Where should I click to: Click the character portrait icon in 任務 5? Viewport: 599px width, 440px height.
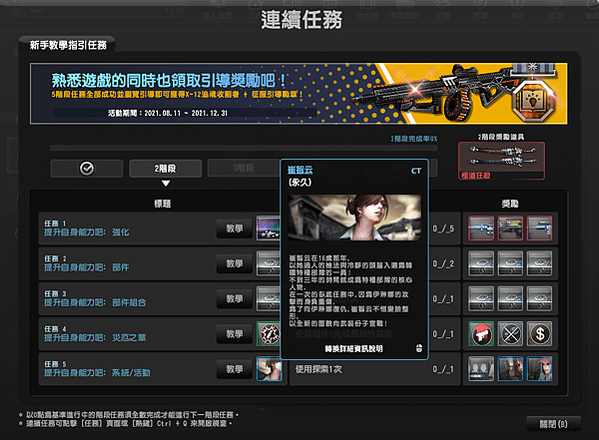coord(269,369)
